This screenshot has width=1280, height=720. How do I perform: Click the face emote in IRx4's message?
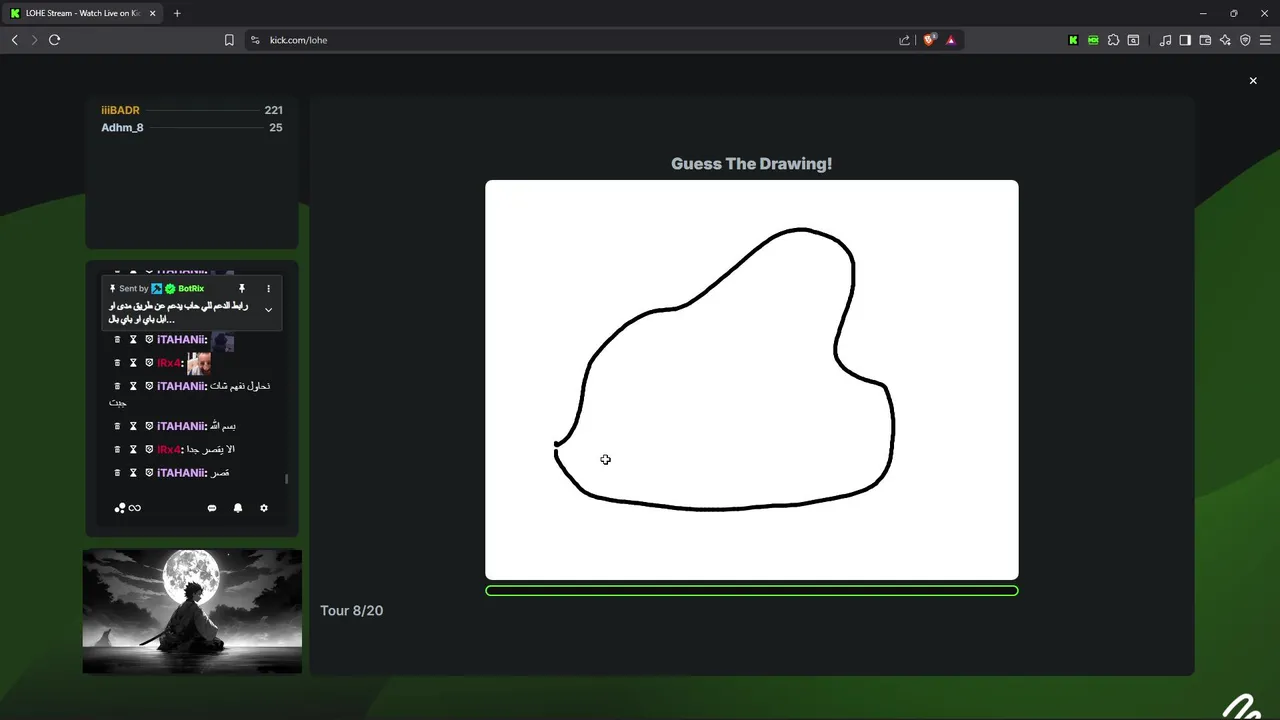[199, 363]
